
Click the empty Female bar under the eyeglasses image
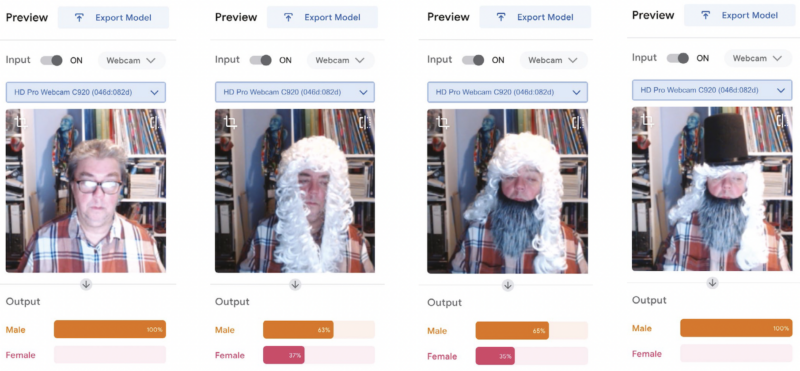tap(110, 354)
